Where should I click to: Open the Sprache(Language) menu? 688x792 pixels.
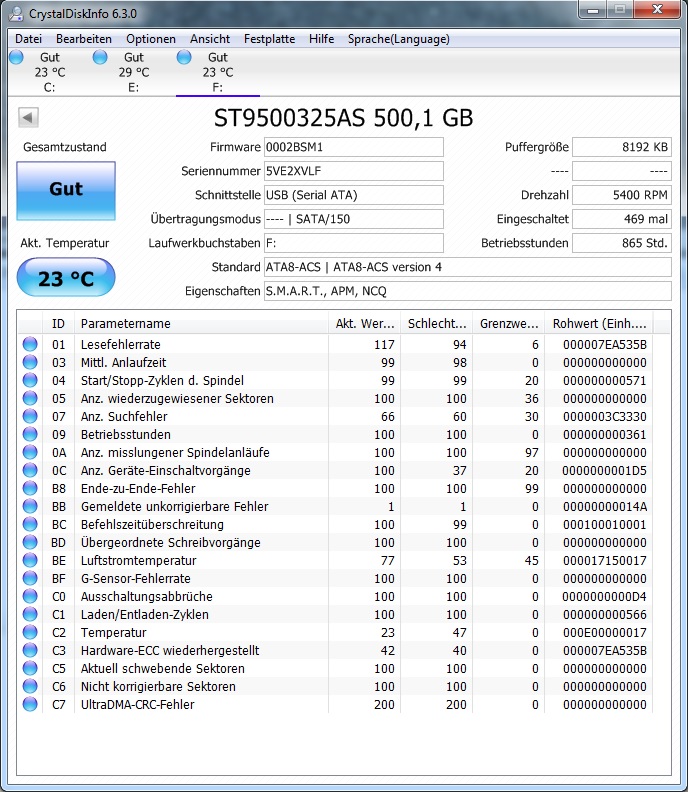coord(399,39)
